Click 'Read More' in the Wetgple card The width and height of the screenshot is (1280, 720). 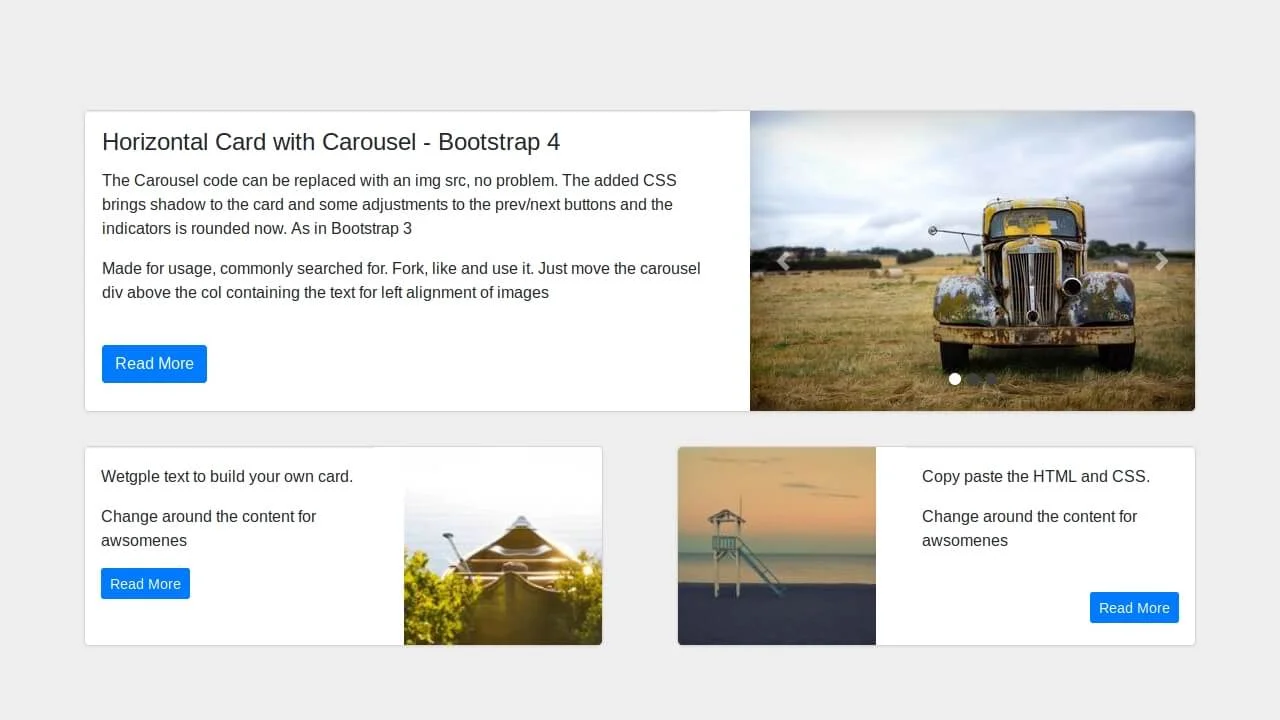pyautogui.click(x=145, y=583)
